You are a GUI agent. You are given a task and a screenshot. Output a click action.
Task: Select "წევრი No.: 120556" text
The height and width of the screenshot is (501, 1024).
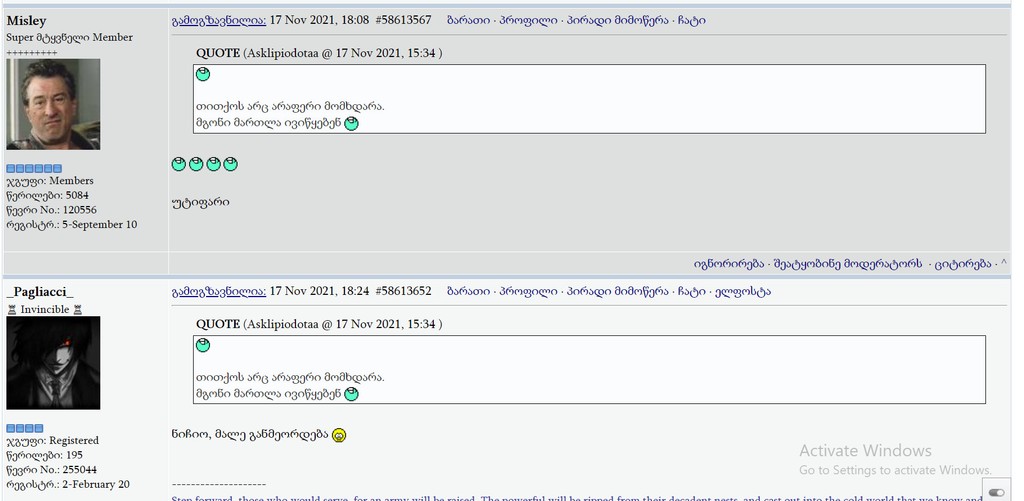tap(51, 210)
